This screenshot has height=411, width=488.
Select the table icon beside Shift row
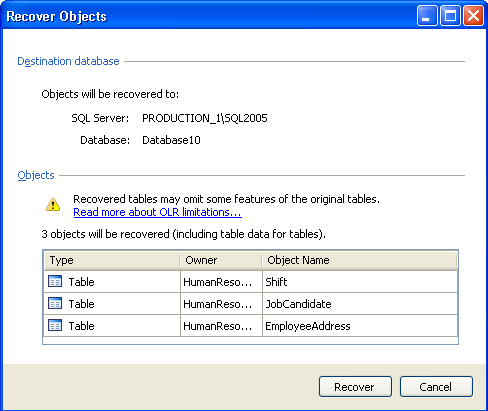pos(55,281)
